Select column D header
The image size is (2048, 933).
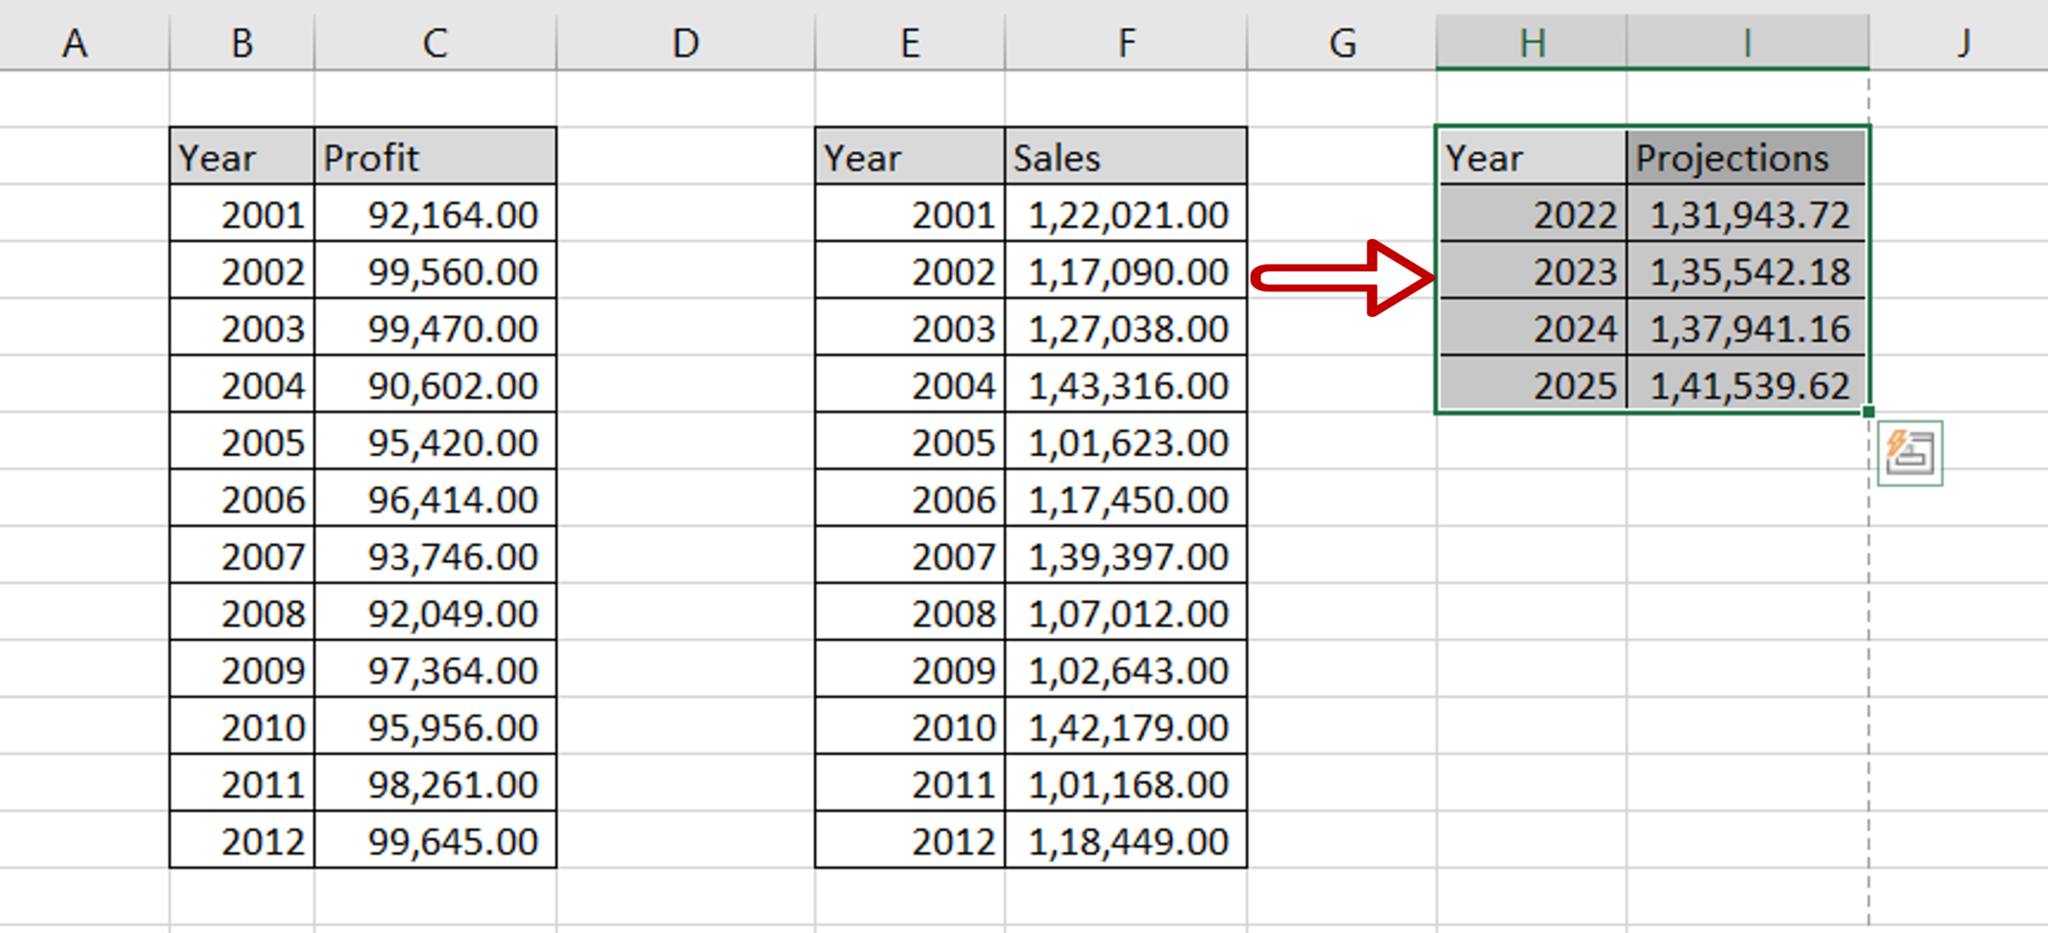(x=686, y=43)
